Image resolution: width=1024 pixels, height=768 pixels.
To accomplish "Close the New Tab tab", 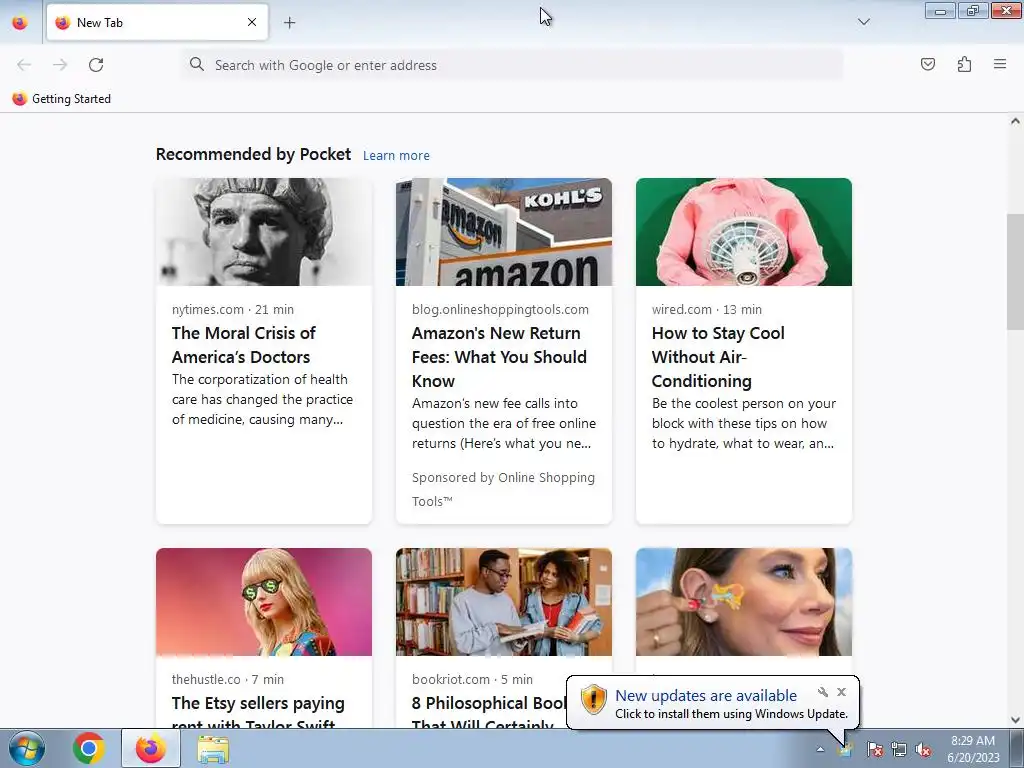I will coord(252,22).
